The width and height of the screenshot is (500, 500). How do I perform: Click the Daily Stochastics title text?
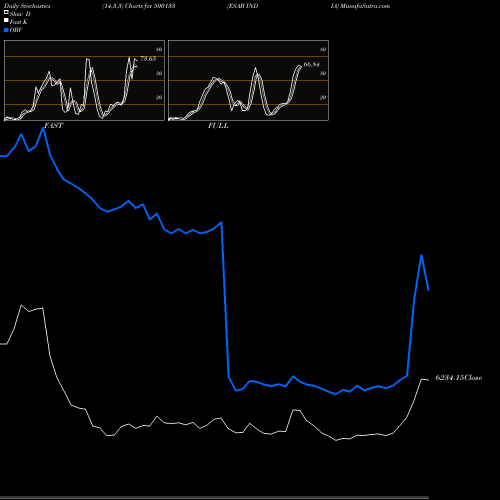coord(27,6)
